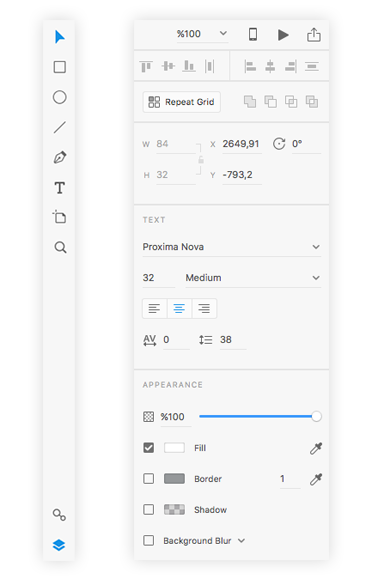Image resolution: width=369 pixels, height=587 pixels.
Task: Set text alignment to left
Action: point(155,308)
